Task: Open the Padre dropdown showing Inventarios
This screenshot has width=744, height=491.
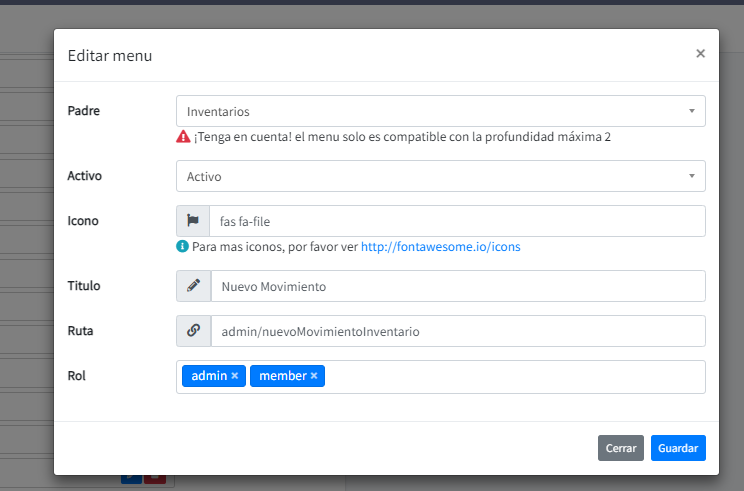Action: click(x=430, y=111)
